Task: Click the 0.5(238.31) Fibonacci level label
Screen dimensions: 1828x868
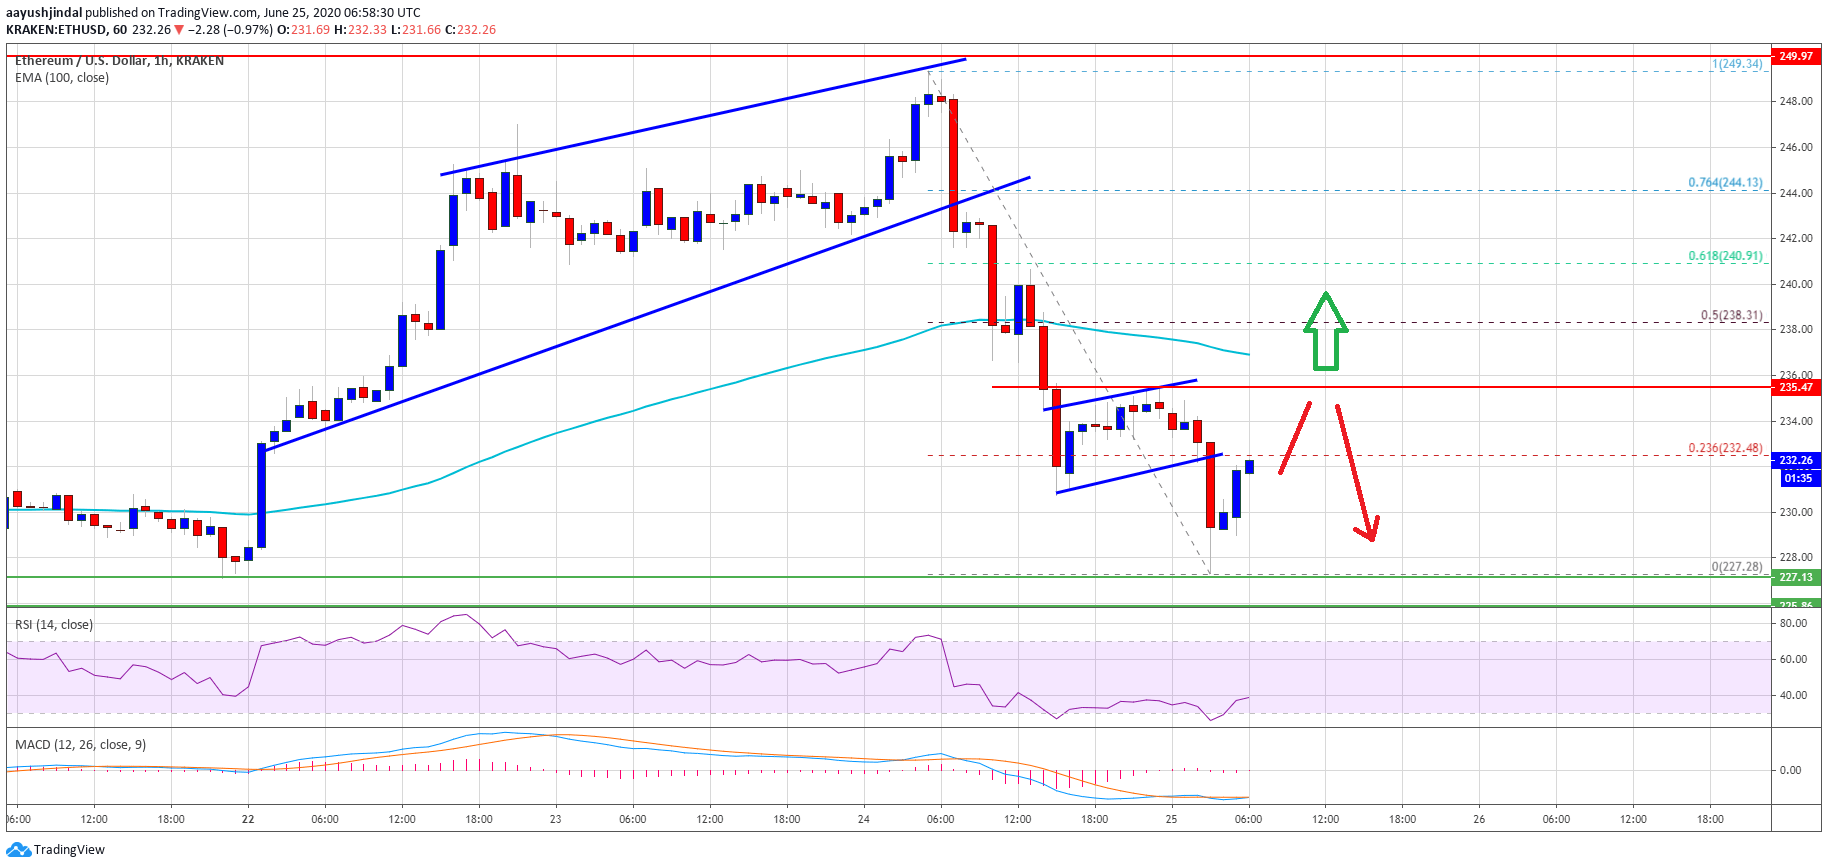Action: pyautogui.click(x=1731, y=315)
